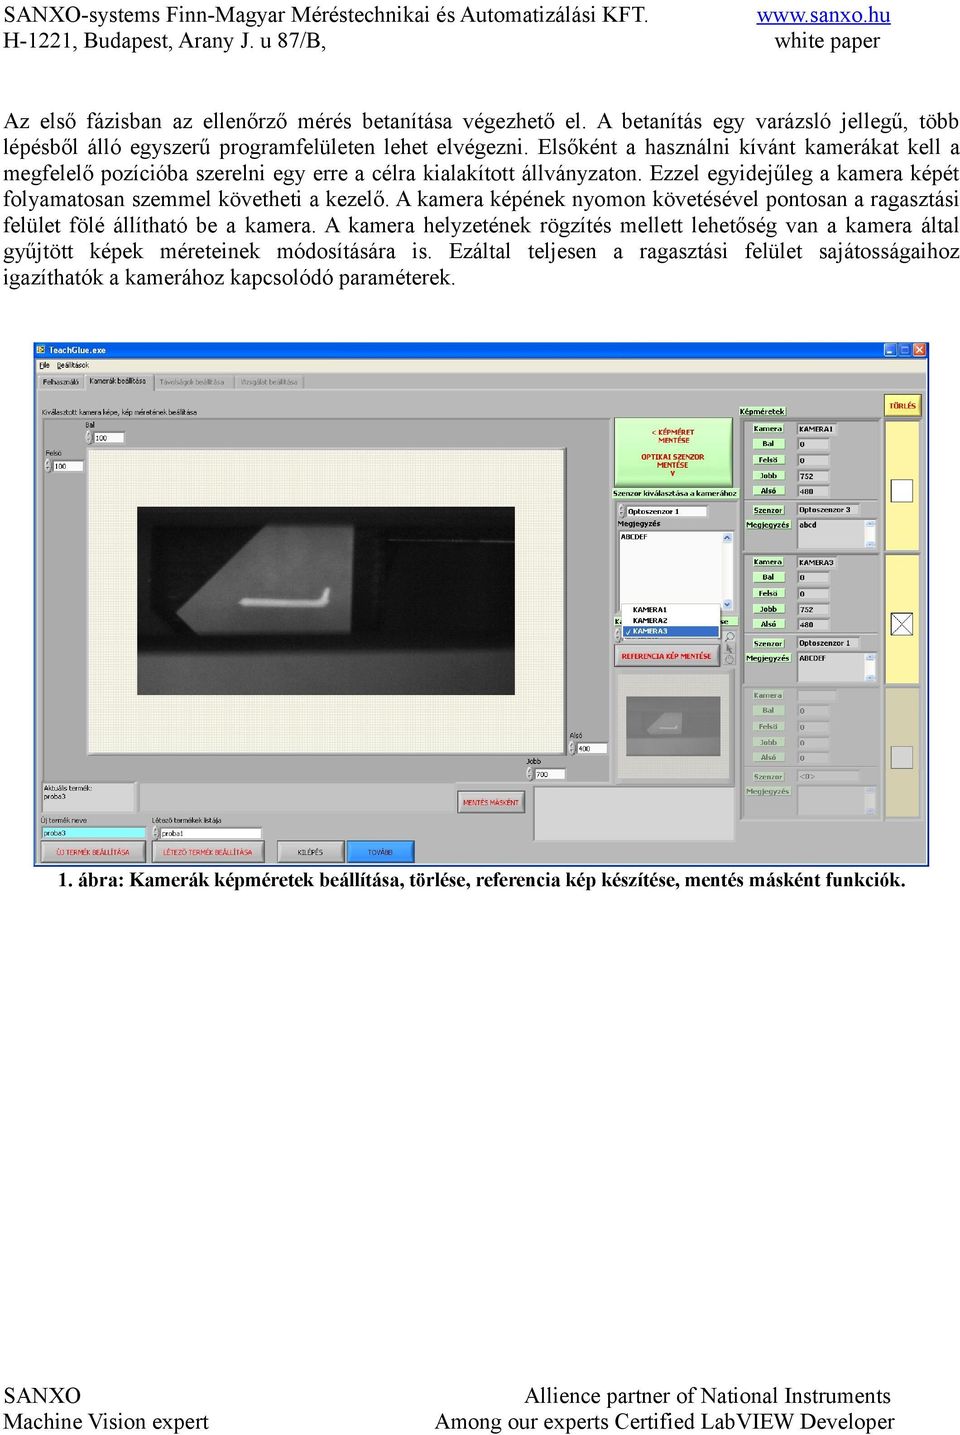Open the www.sanxo.hu link
This screenshot has height=1435, width=960.
coord(823,15)
